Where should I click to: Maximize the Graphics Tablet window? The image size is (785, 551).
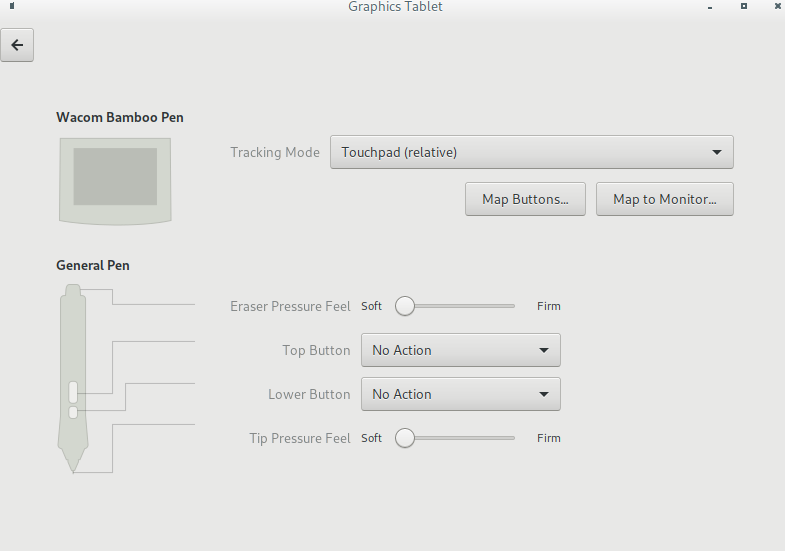[744, 6]
